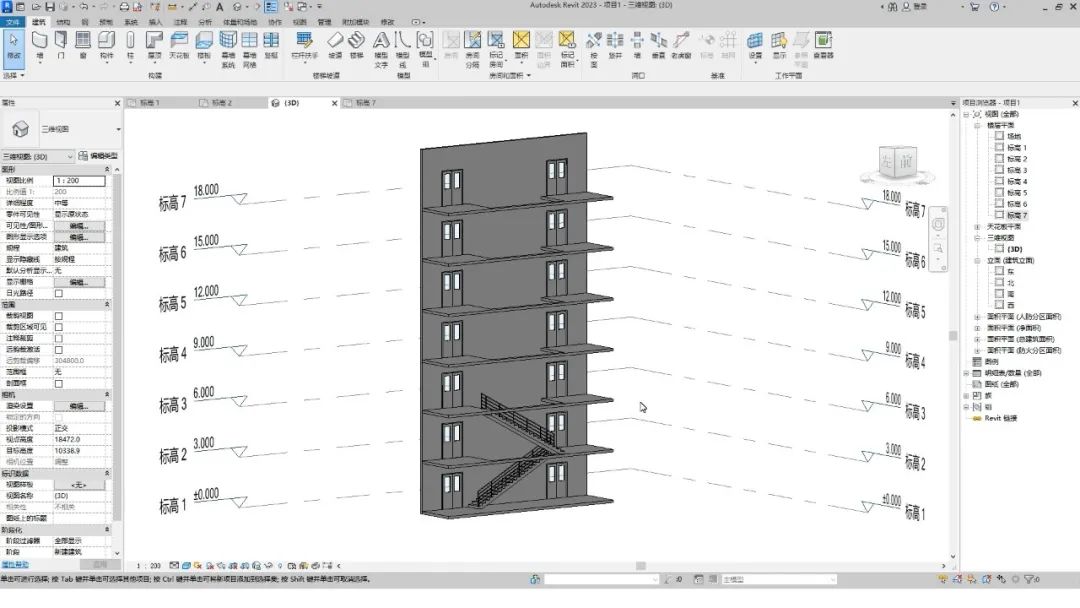
Task: Select the Curtain System (幕墙系统) tool
Action: [228, 50]
